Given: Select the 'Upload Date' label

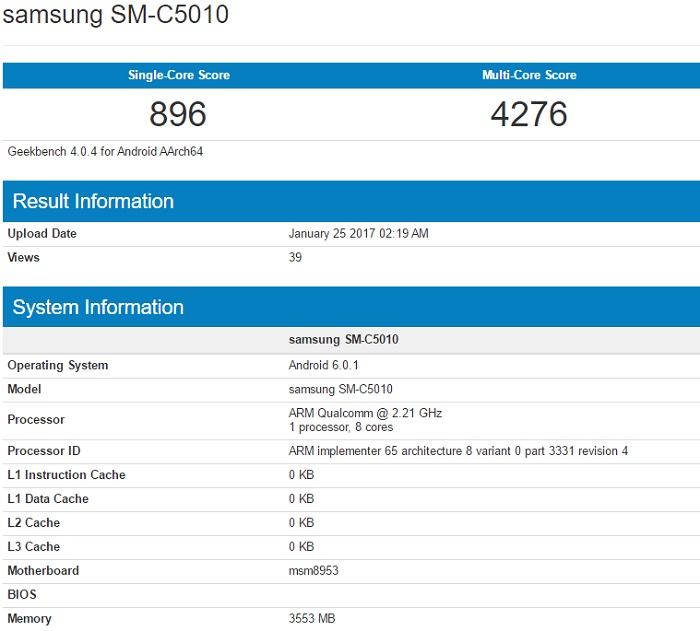Looking at the screenshot, I should pos(42,234).
